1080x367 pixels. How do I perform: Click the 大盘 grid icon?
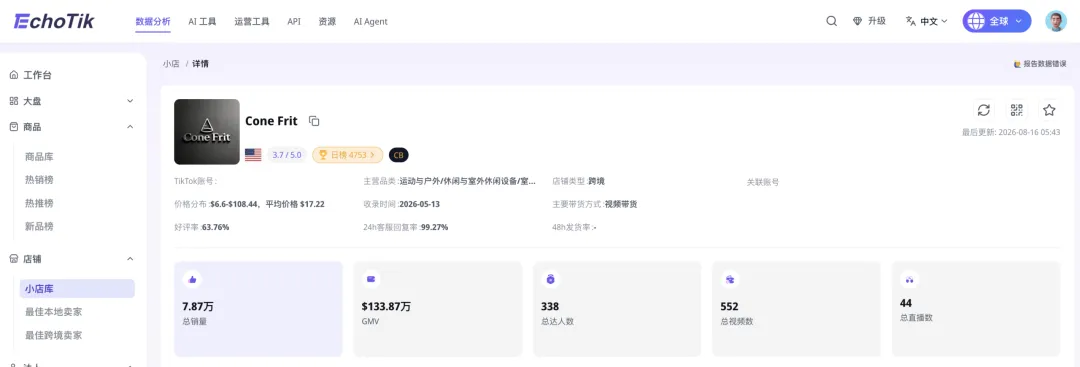tap(14, 101)
